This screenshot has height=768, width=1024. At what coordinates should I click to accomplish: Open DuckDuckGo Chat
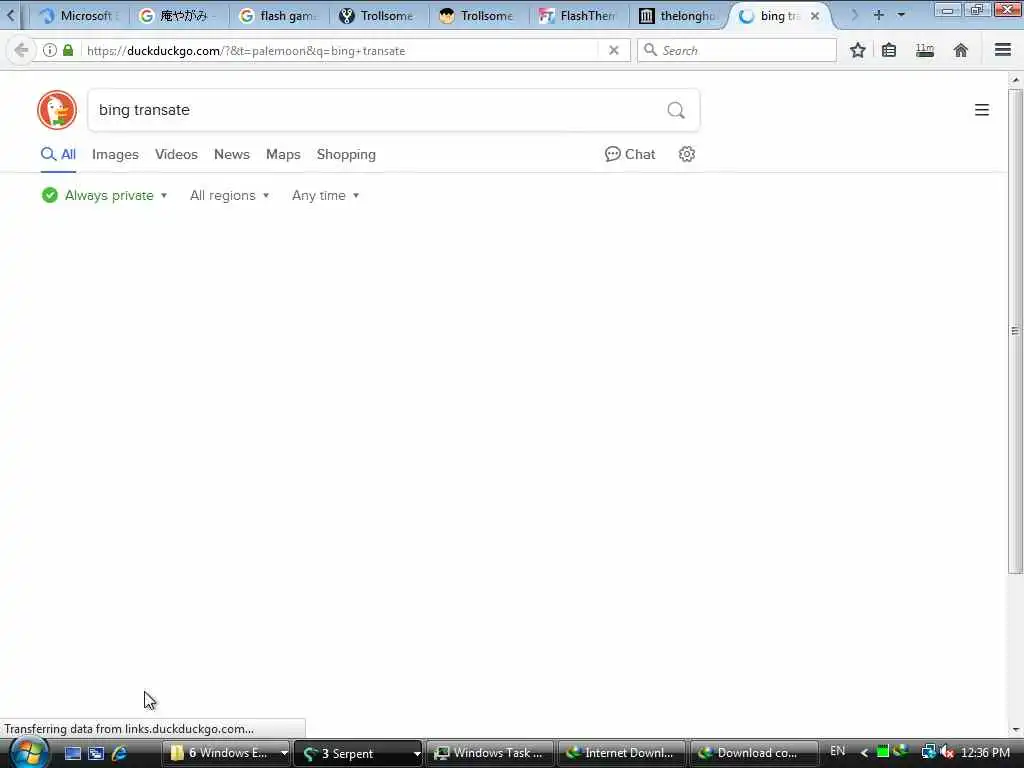[x=630, y=154]
